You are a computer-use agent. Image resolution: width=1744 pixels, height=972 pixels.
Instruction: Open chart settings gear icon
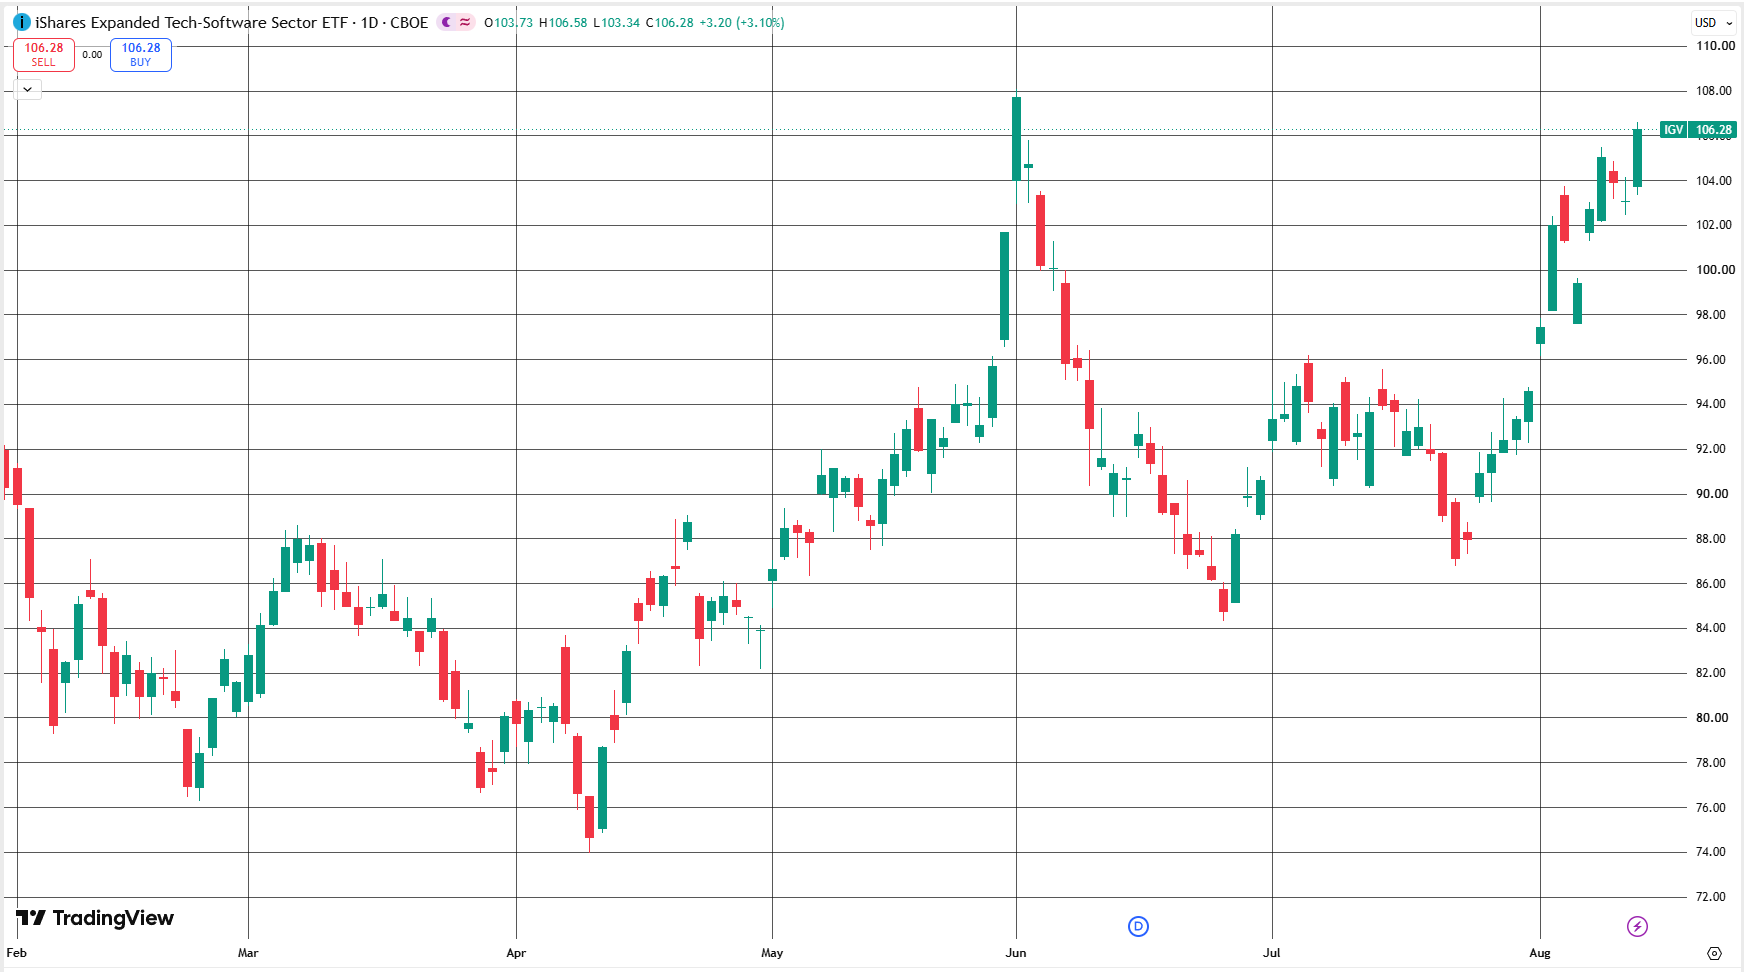tap(1714, 953)
